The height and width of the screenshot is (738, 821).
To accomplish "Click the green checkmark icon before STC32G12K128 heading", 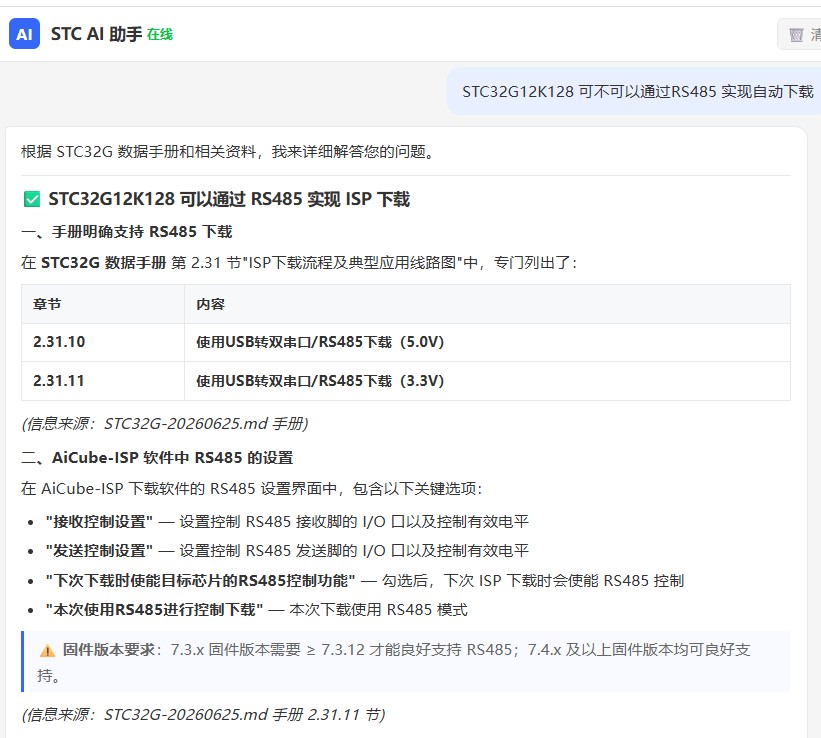I will tap(32, 199).
